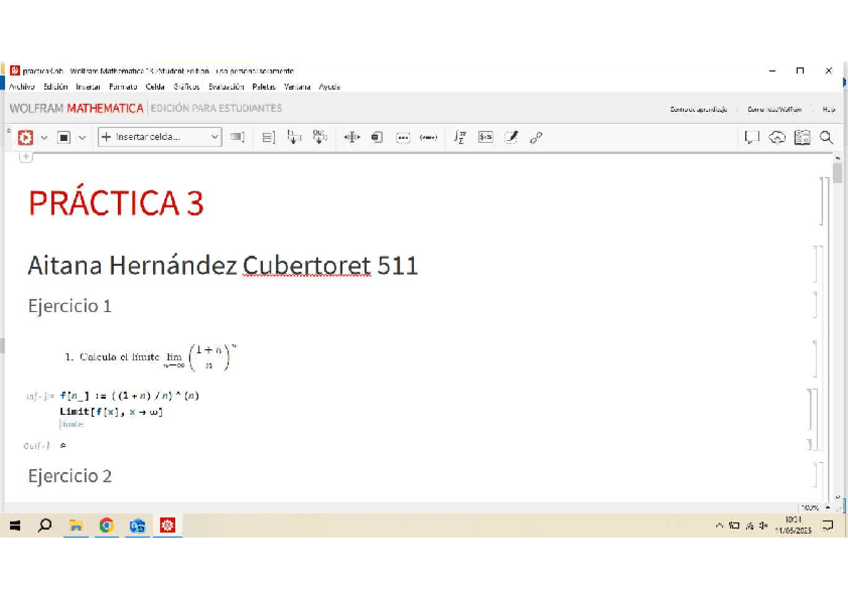The height and width of the screenshot is (599, 848).
Task: Click the chat bubble icon in toolbar
Action: [752, 137]
